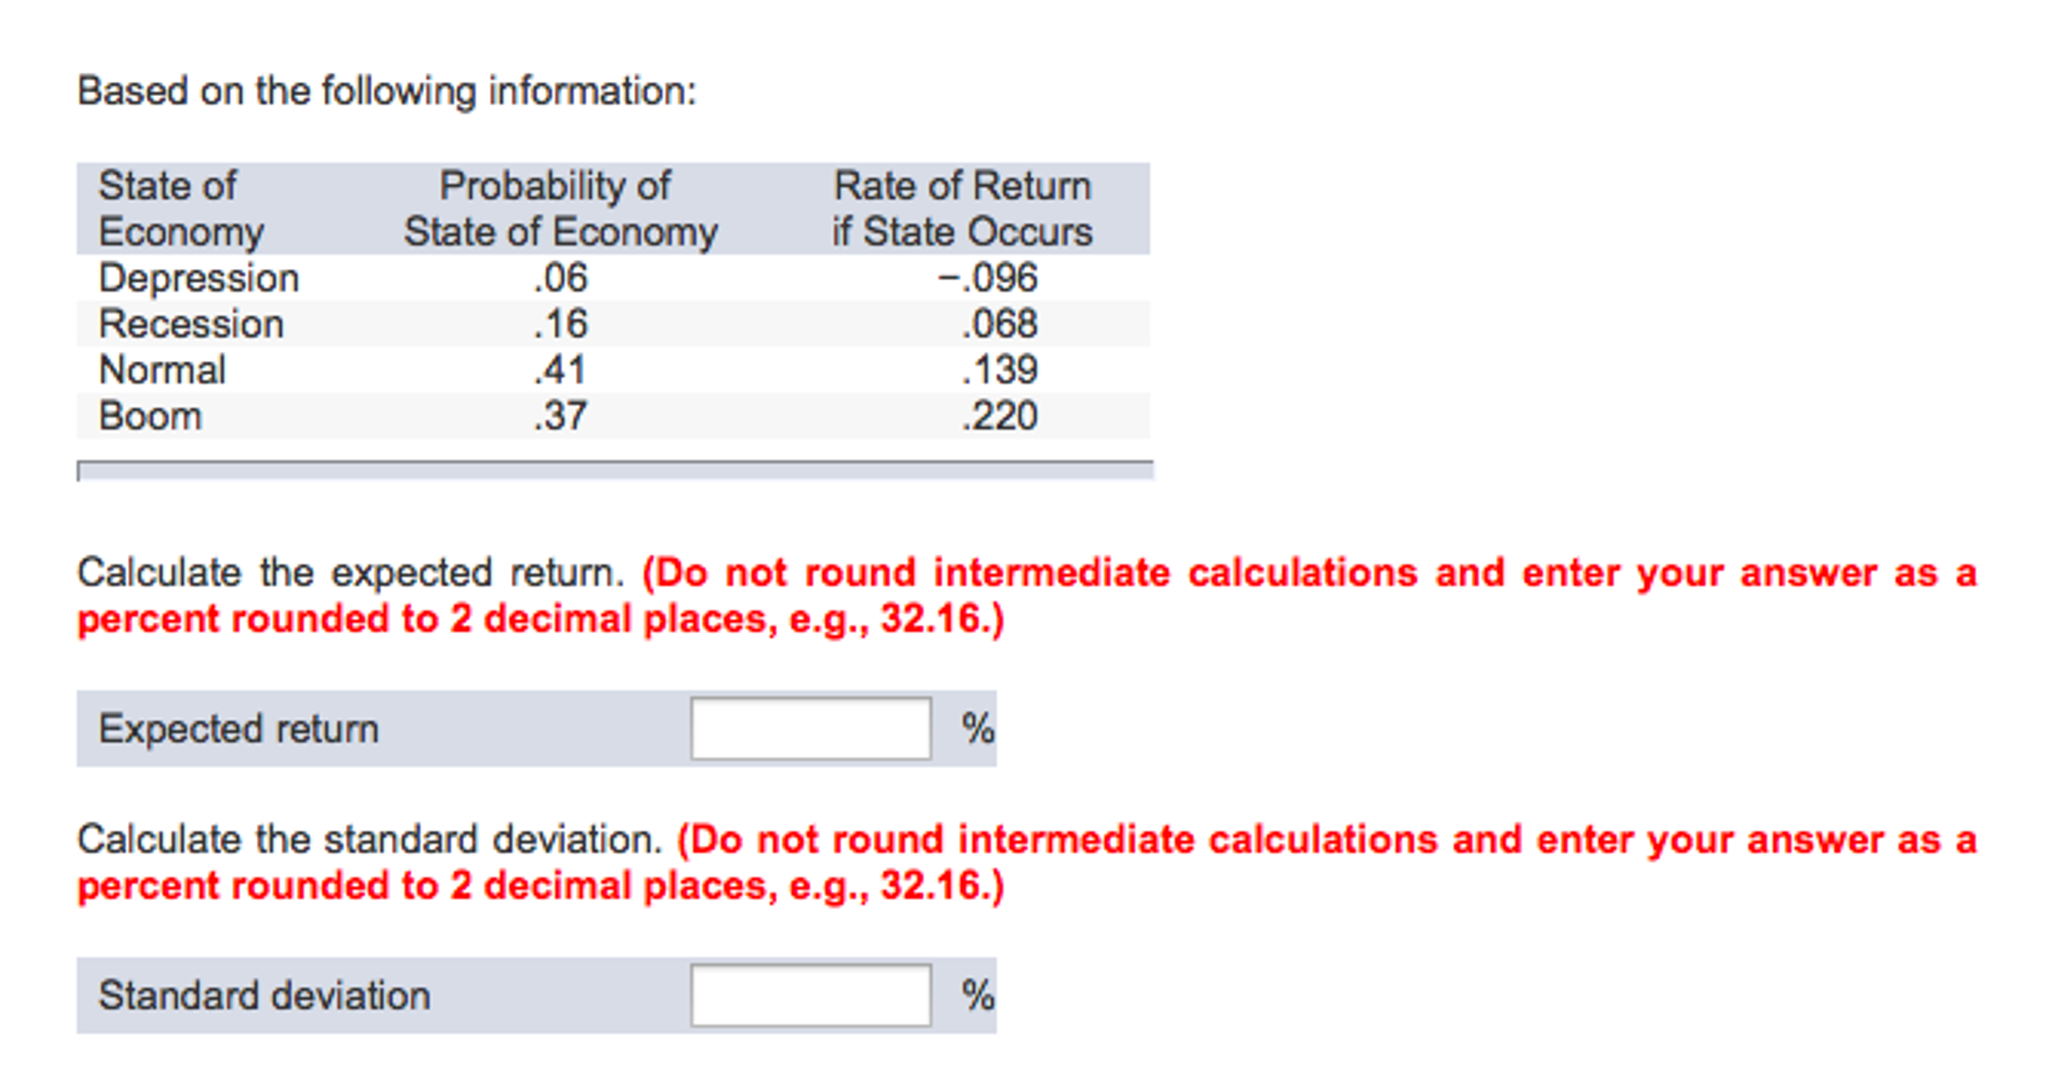This screenshot has width=2046, height=1086.
Task: Click the horizontal scrollbar below the table
Action: pos(615,471)
